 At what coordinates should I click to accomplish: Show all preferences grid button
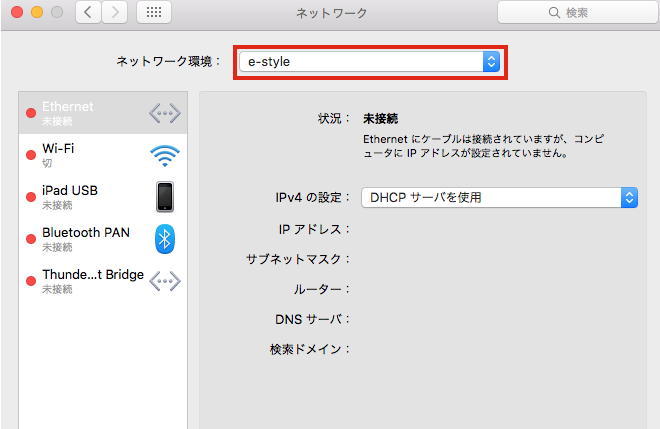coord(154,12)
